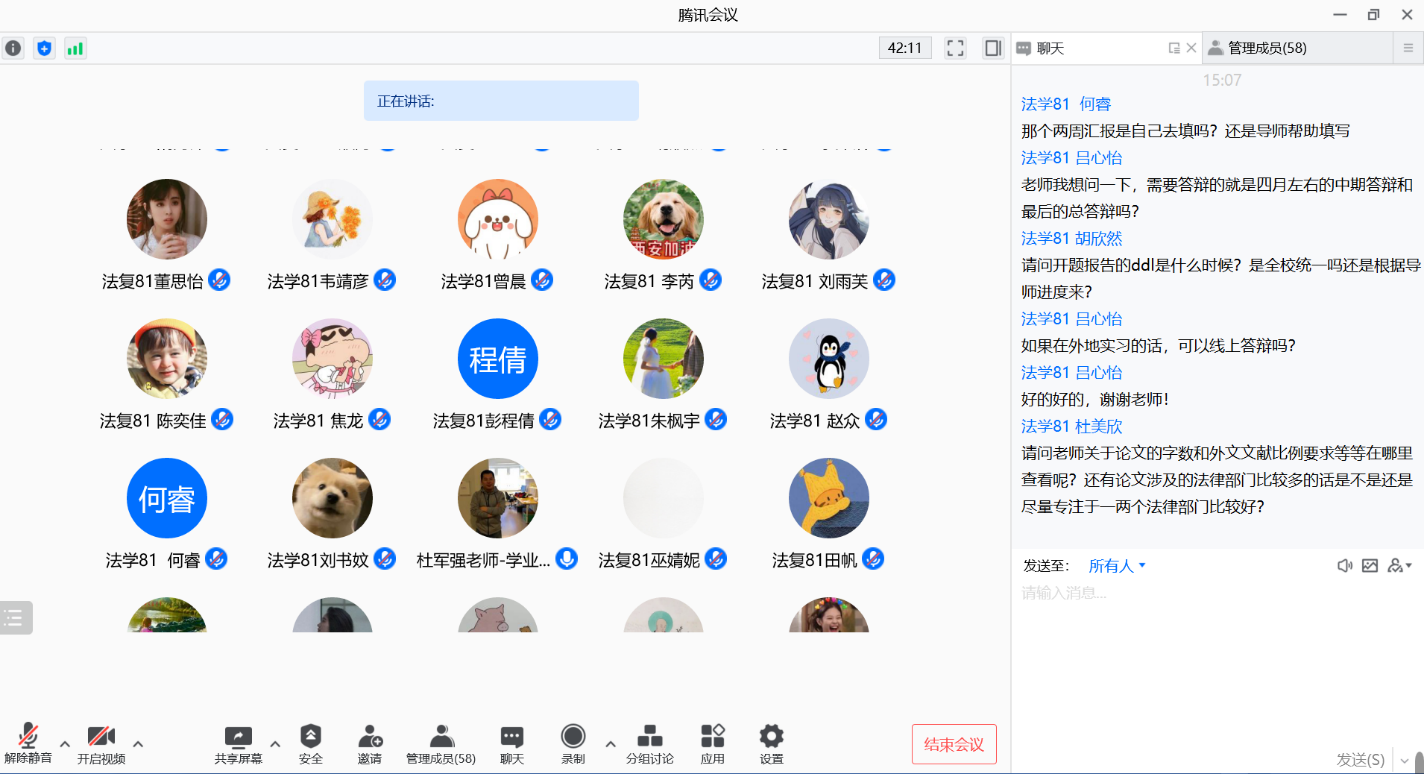The height and width of the screenshot is (774, 1424).
Task: Open the 所有人 recipient dropdown
Action: [x=1116, y=566]
